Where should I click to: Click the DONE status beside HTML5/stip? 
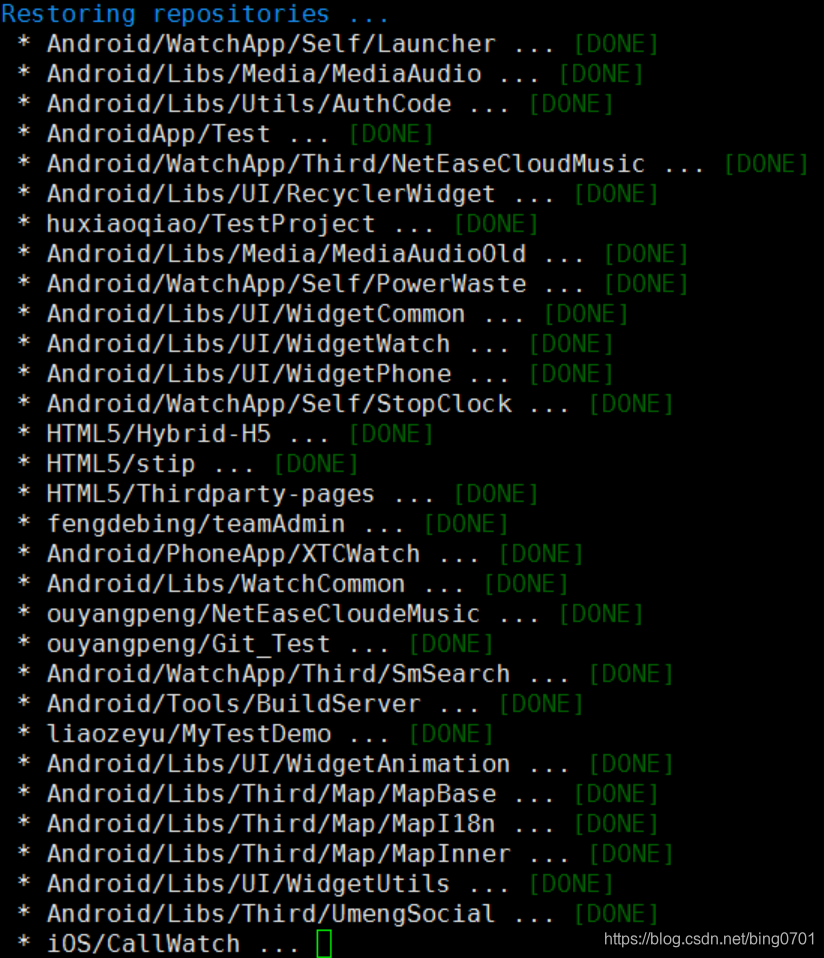(318, 464)
